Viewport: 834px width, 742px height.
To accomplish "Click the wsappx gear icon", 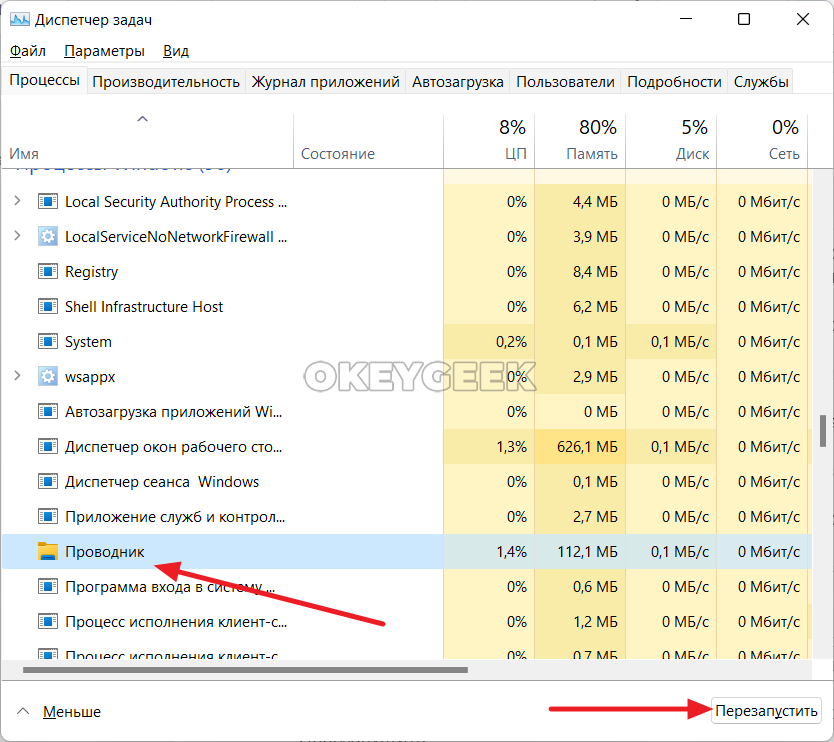I will pos(48,377).
